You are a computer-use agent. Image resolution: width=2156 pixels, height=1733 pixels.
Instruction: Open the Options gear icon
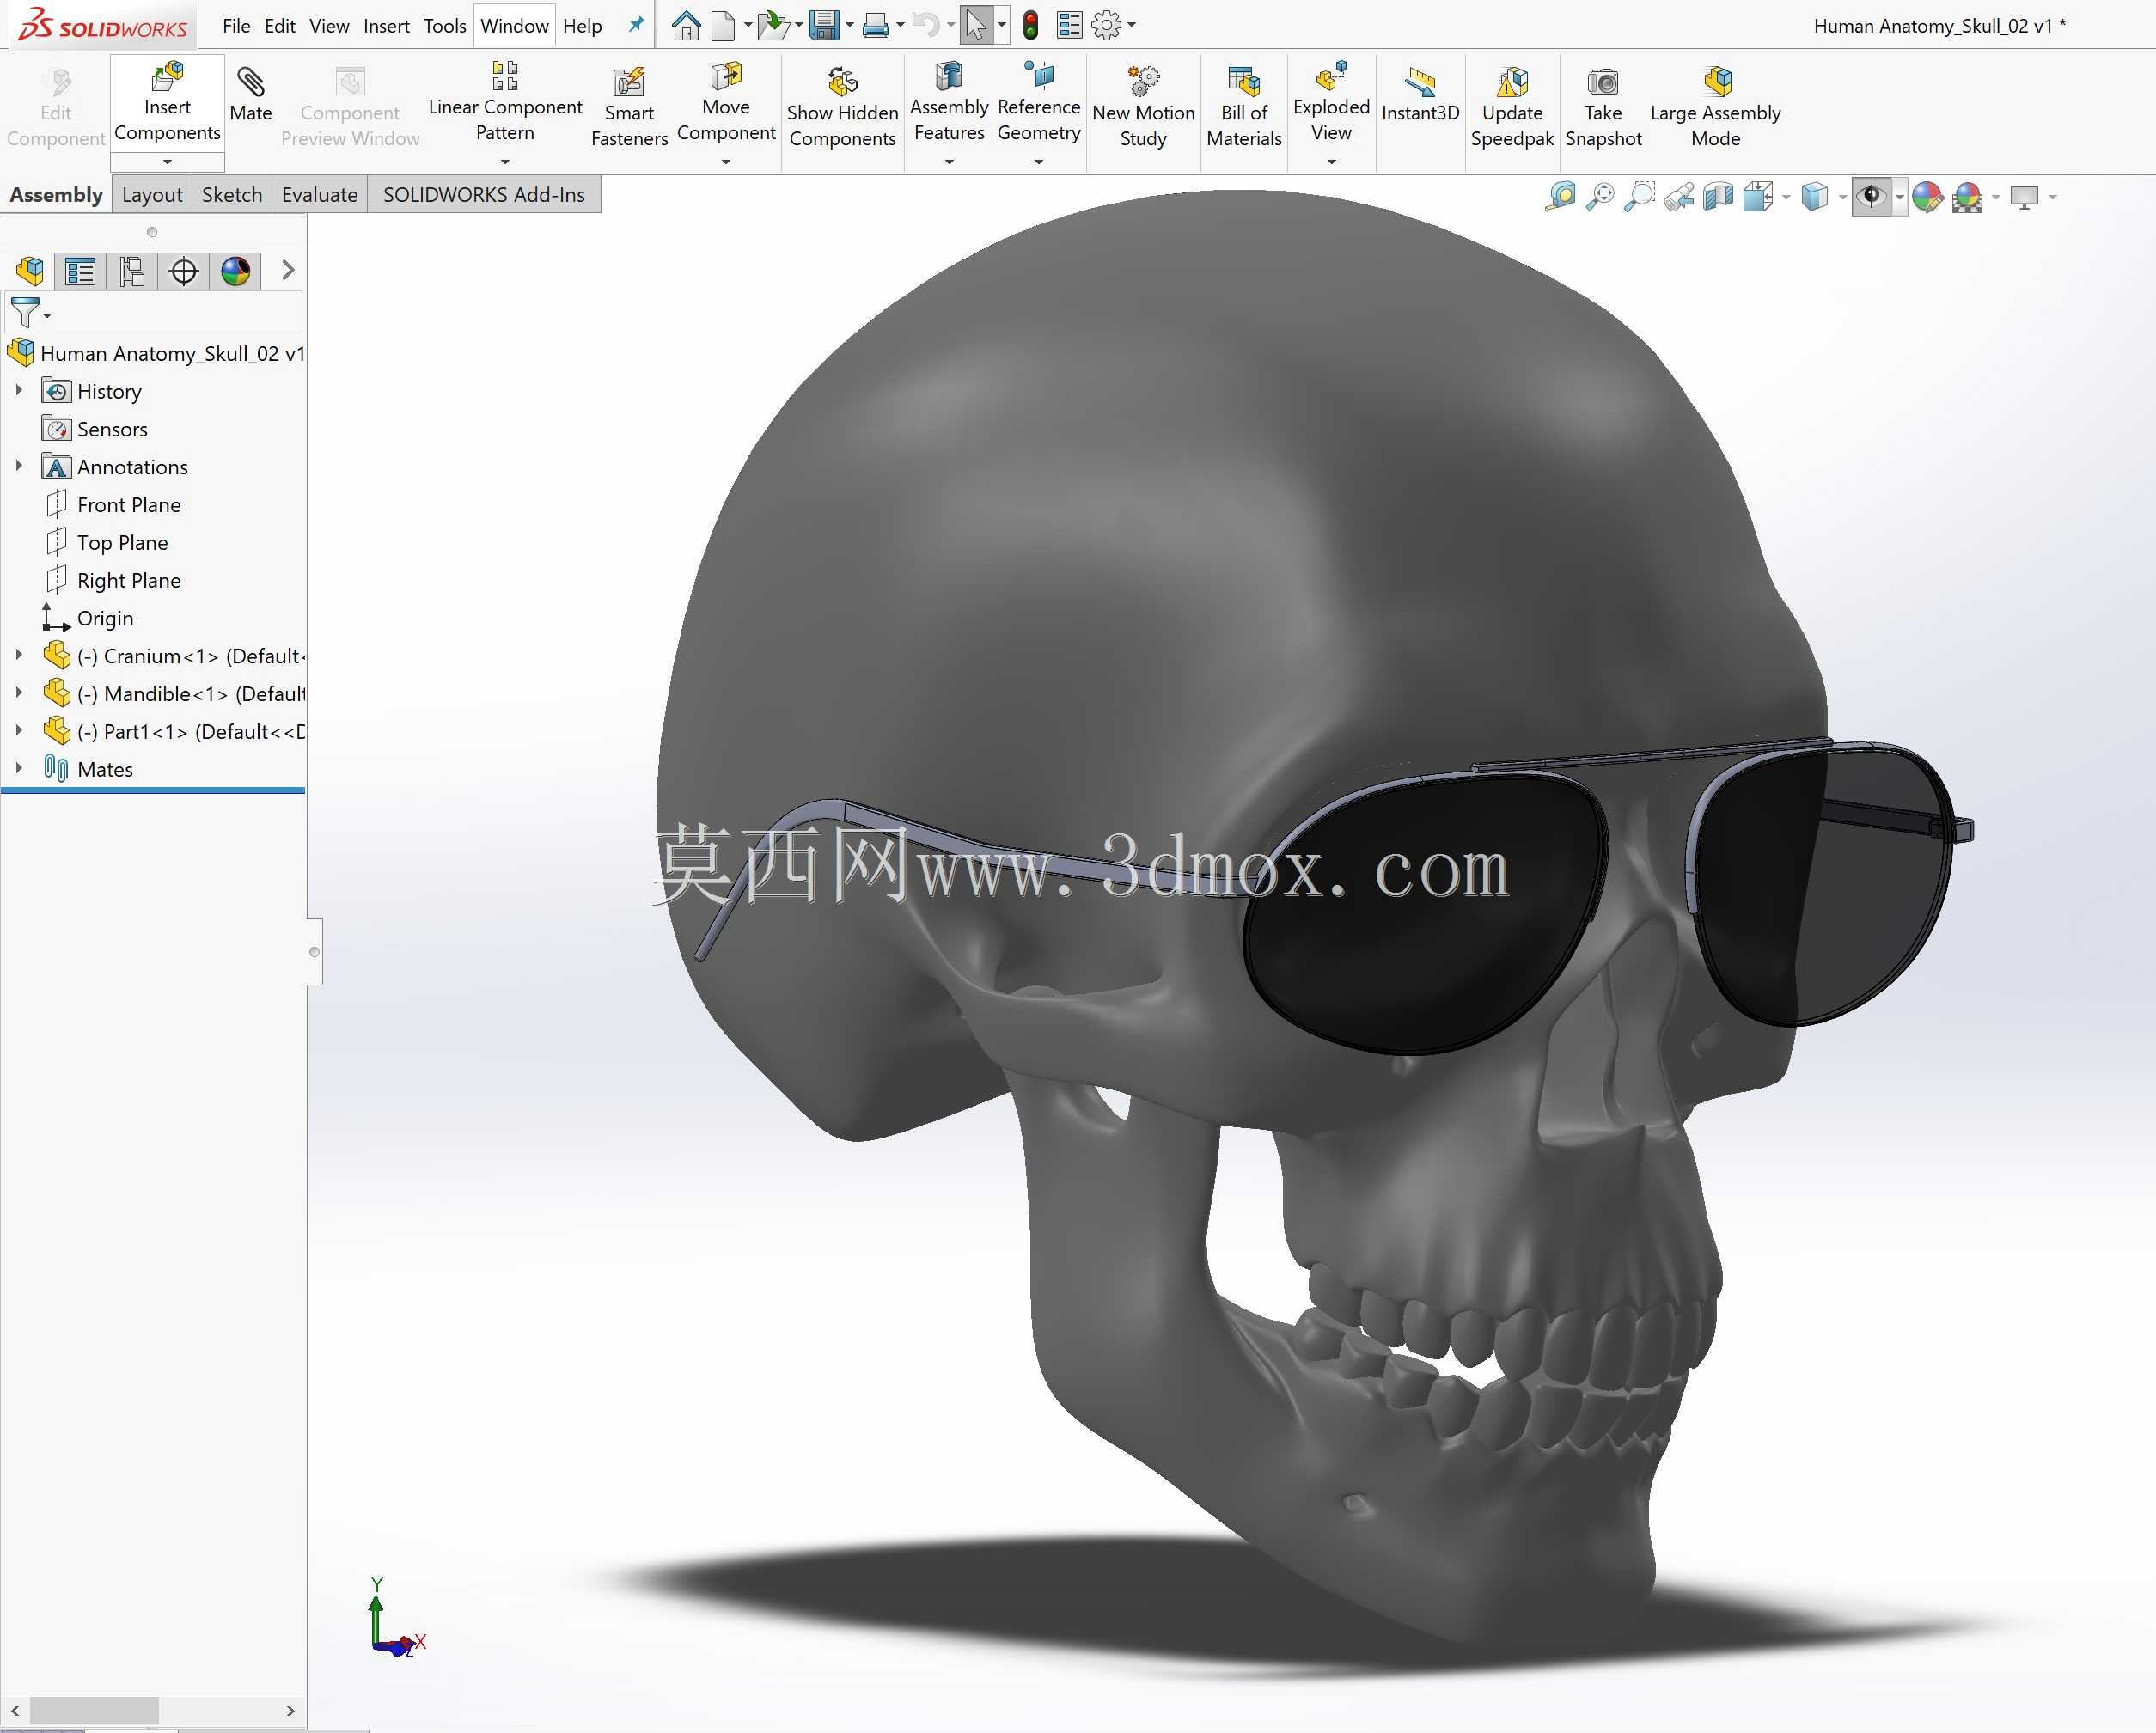point(1106,25)
